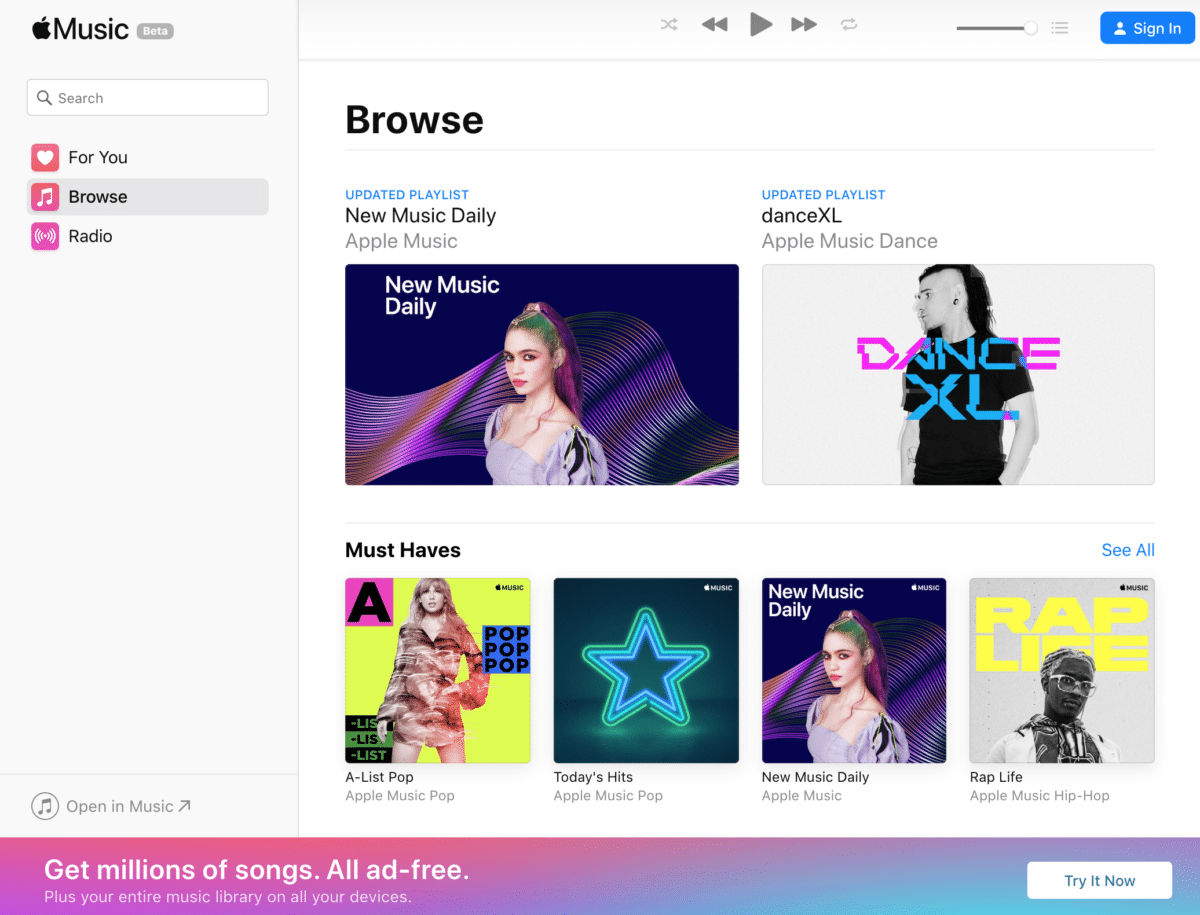Toggle shuffle playback mode
This screenshot has width=1200, height=915.
669,25
